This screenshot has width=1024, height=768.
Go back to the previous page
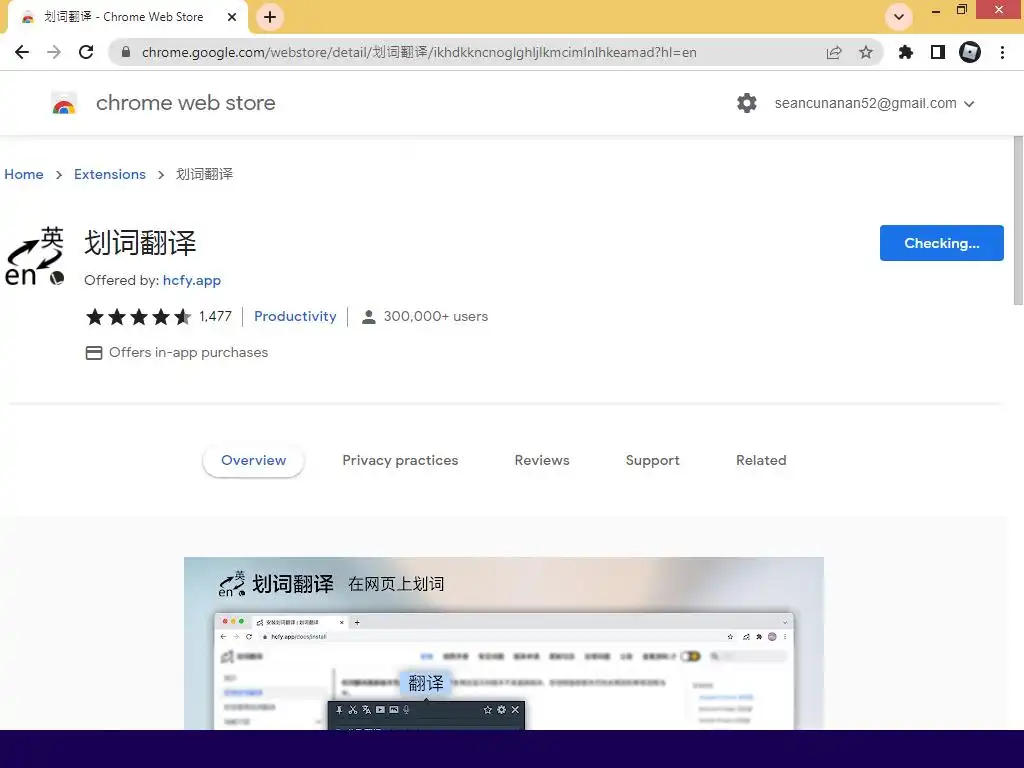[x=22, y=52]
